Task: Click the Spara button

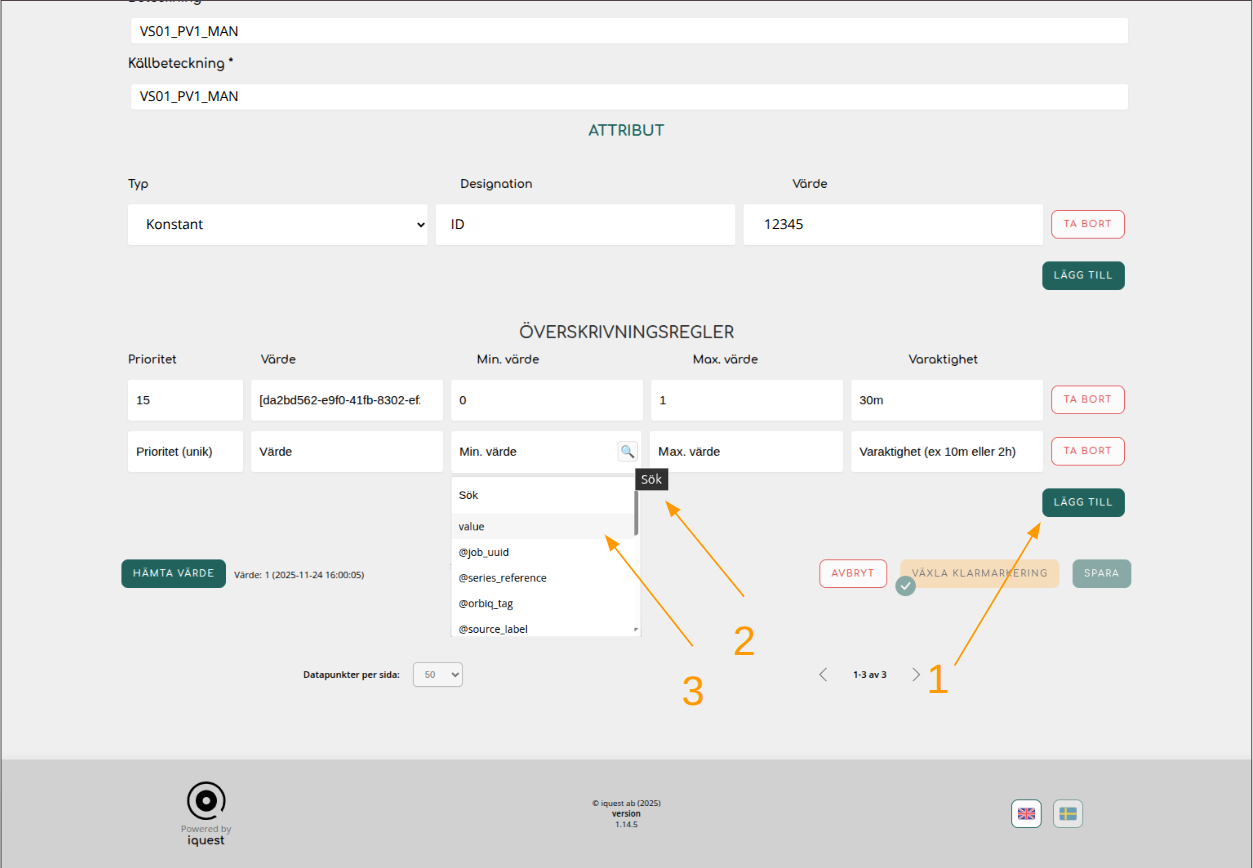Action: (x=1101, y=574)
